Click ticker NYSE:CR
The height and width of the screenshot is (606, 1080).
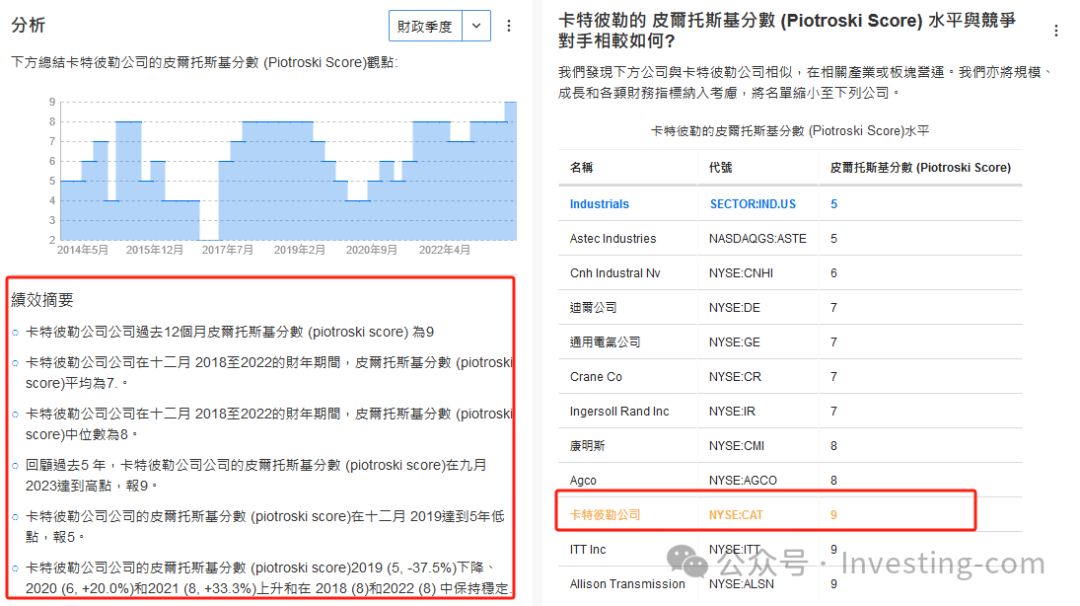pos(734,377)
